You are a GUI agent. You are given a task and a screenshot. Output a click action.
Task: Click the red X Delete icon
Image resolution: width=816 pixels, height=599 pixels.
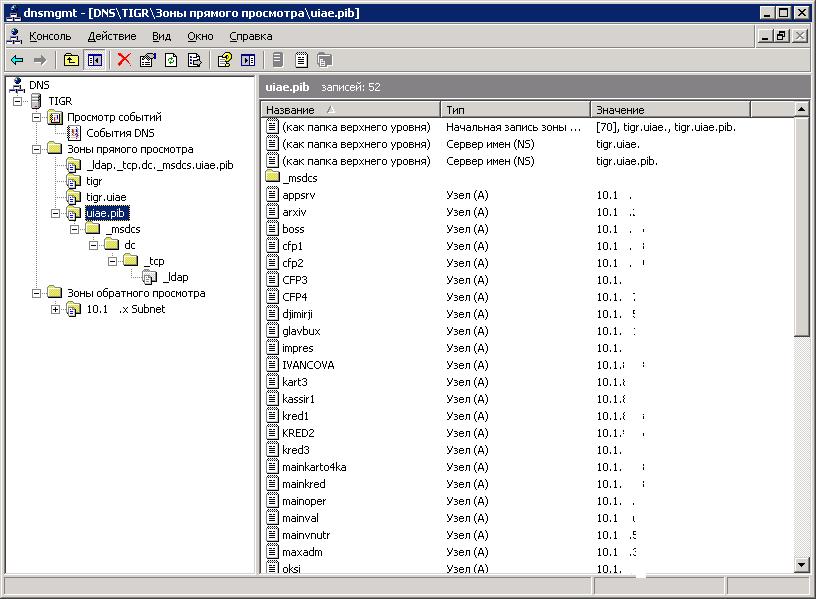124,60
